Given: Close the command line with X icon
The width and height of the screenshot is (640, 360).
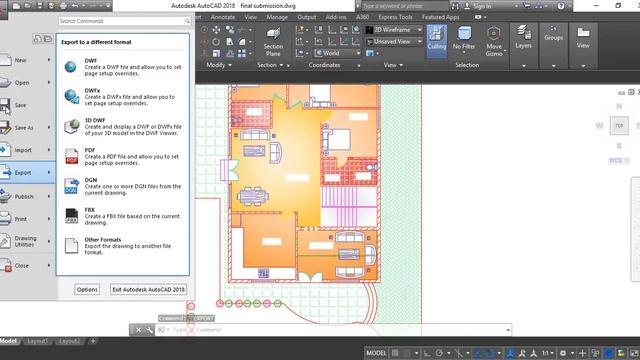Looking at the screenshot, I should [138, 330].
